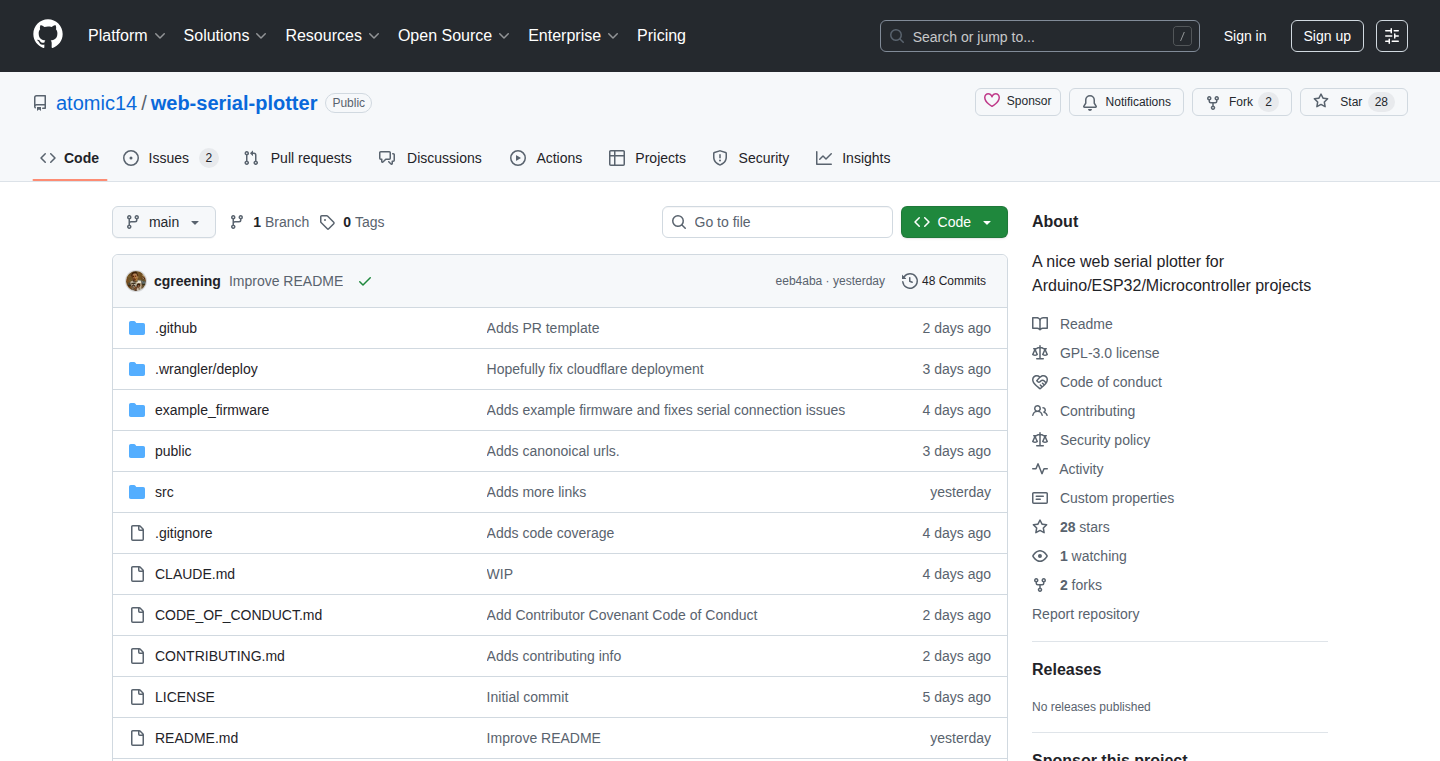Open the eeb4aba commit hash link
The height and width of the screenshot is (761, 1440).
point(799,281)
